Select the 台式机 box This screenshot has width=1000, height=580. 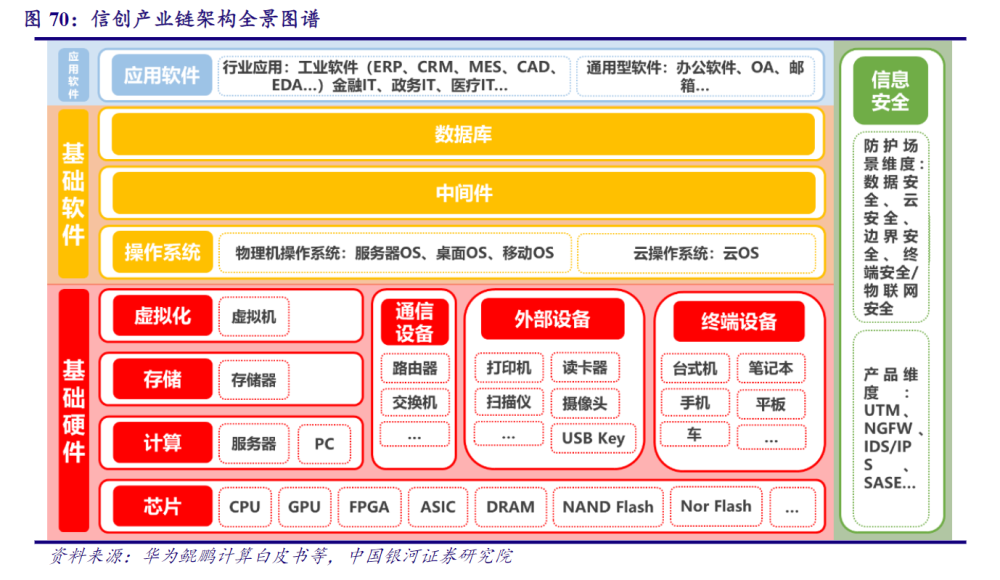coord(695,368)
